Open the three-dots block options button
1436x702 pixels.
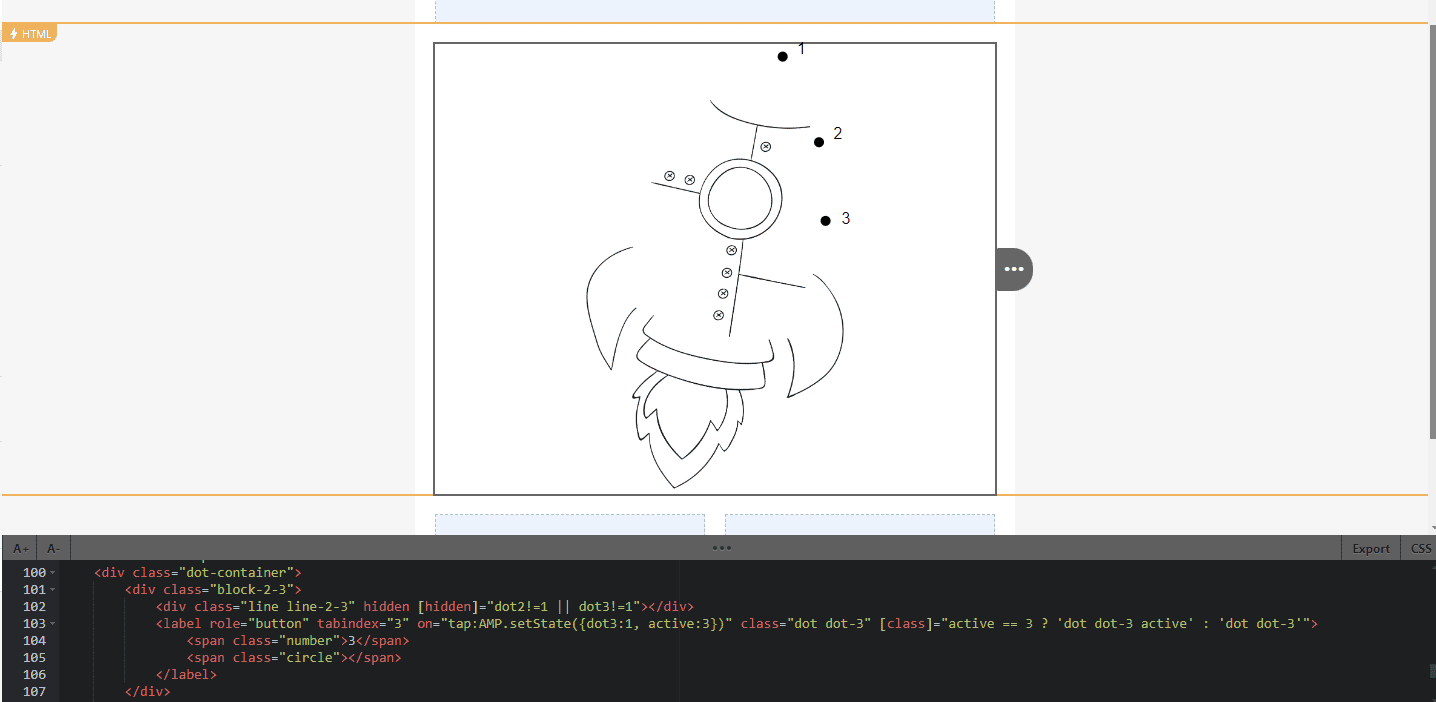click(x=1014, y=269)
